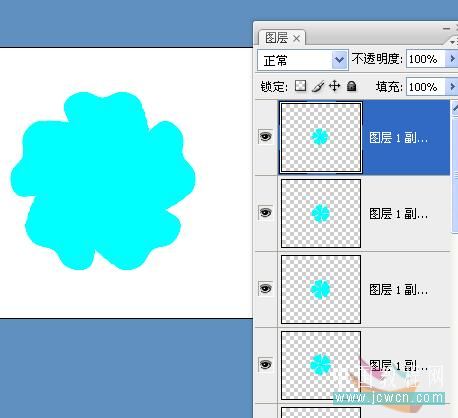The image size is (458, 418).
Task: Select the third 图层 1 副... layer name
Action: [x=398, y=289]
